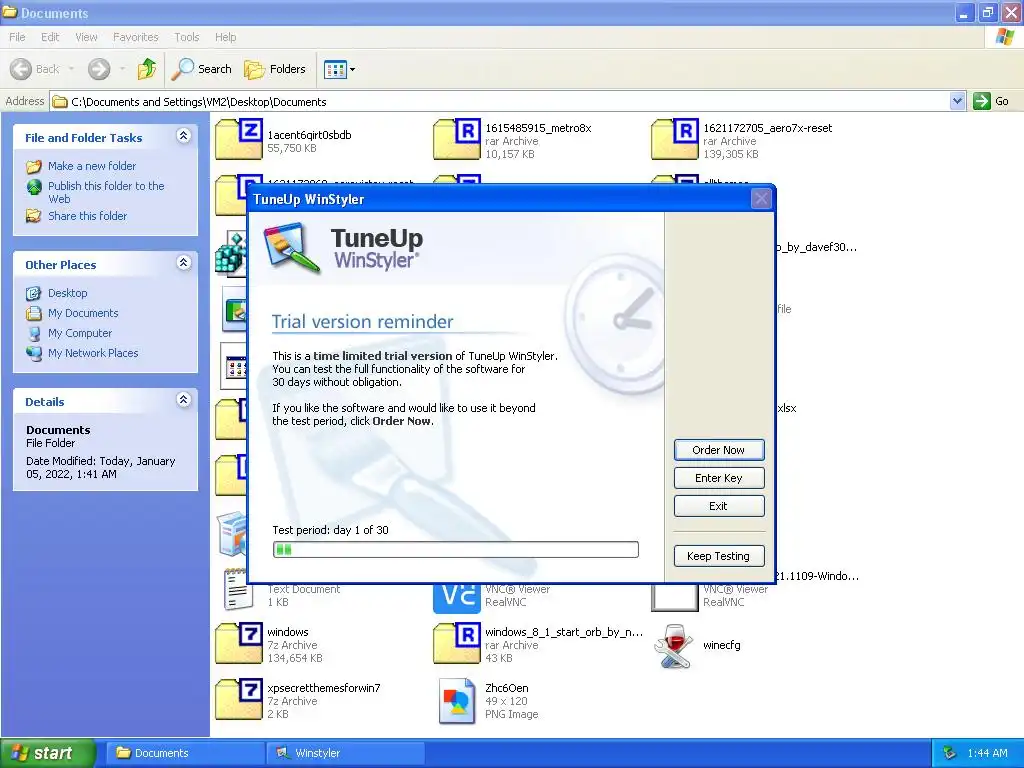Open My Documents link
This screenshot has width=1024, height=768.
83,313
